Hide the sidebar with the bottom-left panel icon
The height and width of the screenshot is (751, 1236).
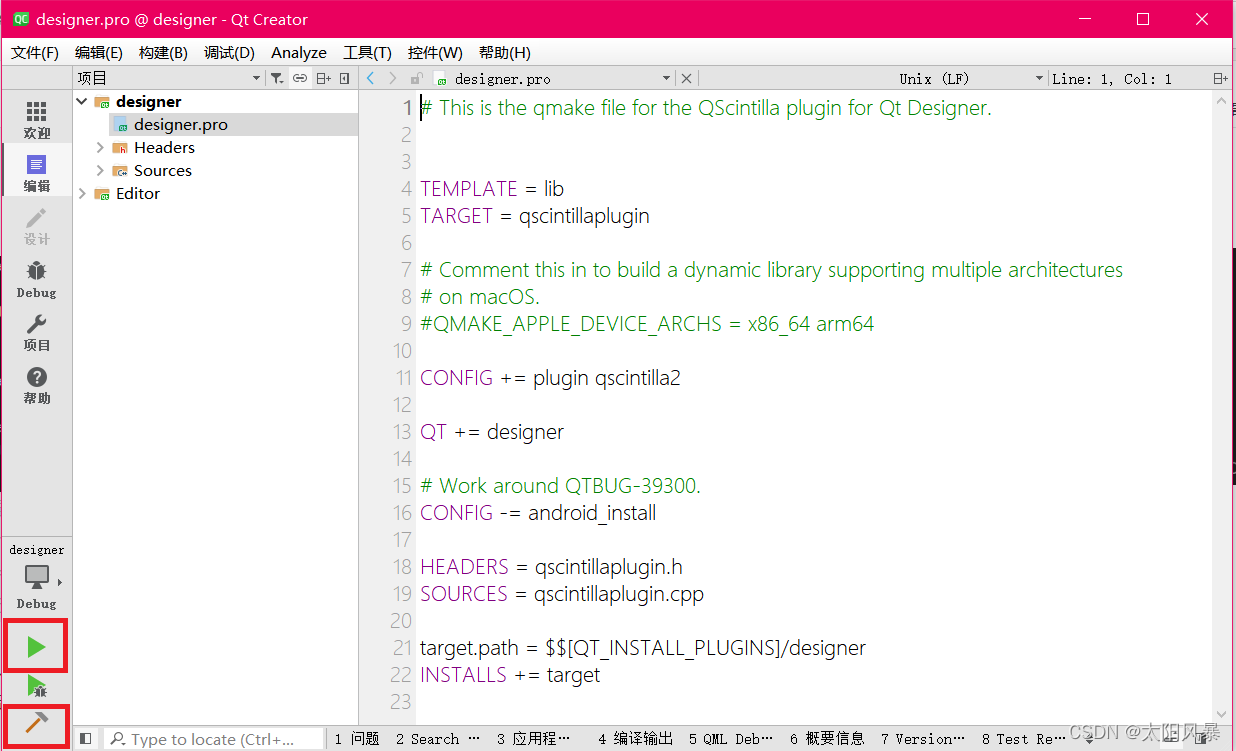(x=85, y=738)
